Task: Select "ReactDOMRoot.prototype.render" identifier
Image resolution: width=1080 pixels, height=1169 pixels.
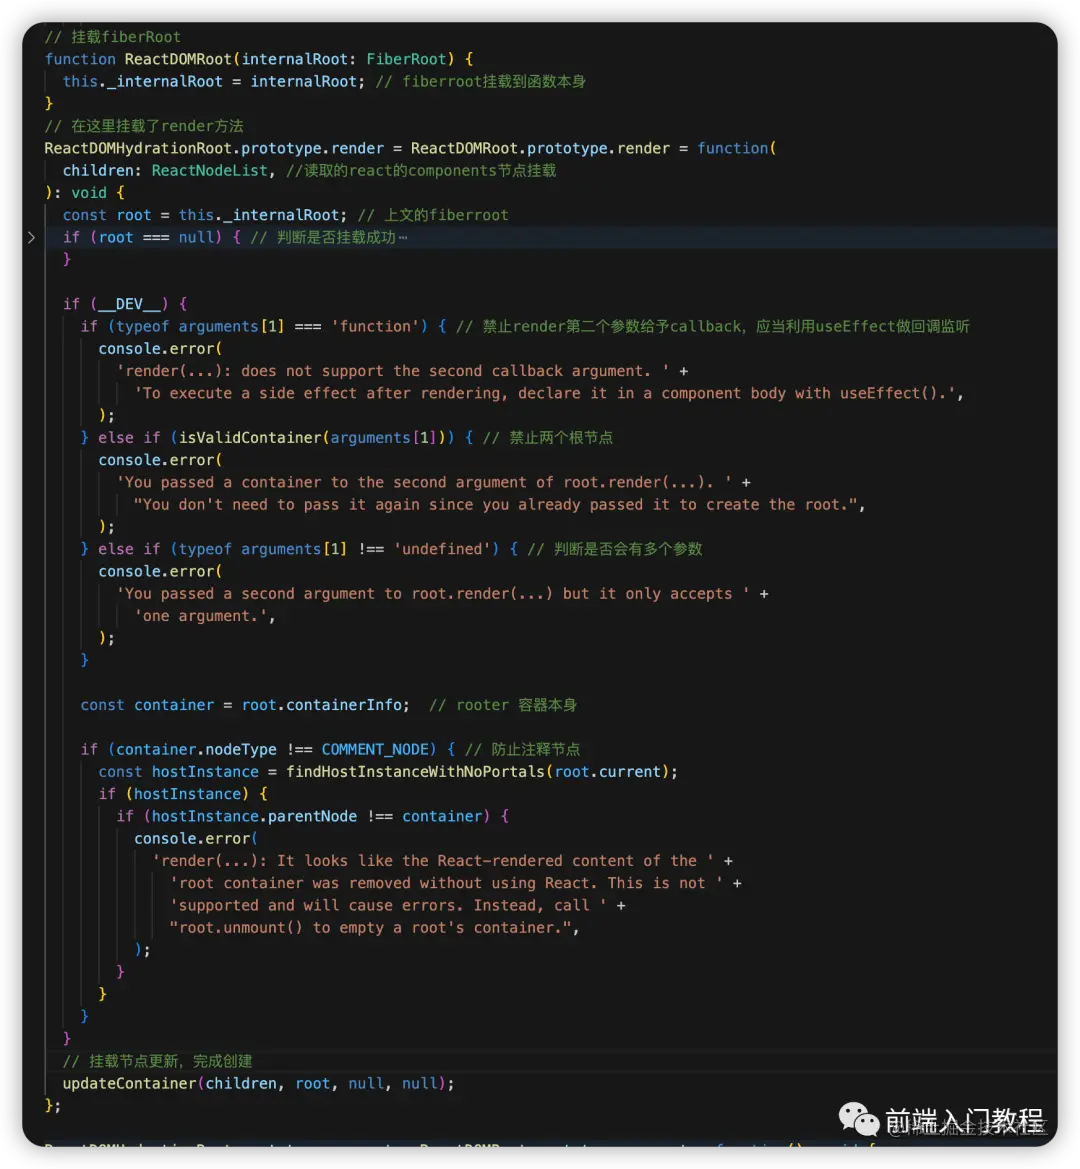Action: pos(540,148)
